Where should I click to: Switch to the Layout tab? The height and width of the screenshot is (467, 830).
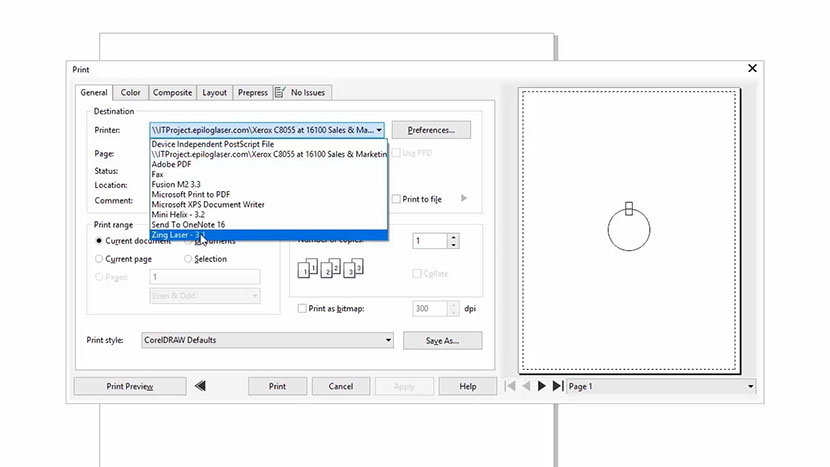point(214,93)
